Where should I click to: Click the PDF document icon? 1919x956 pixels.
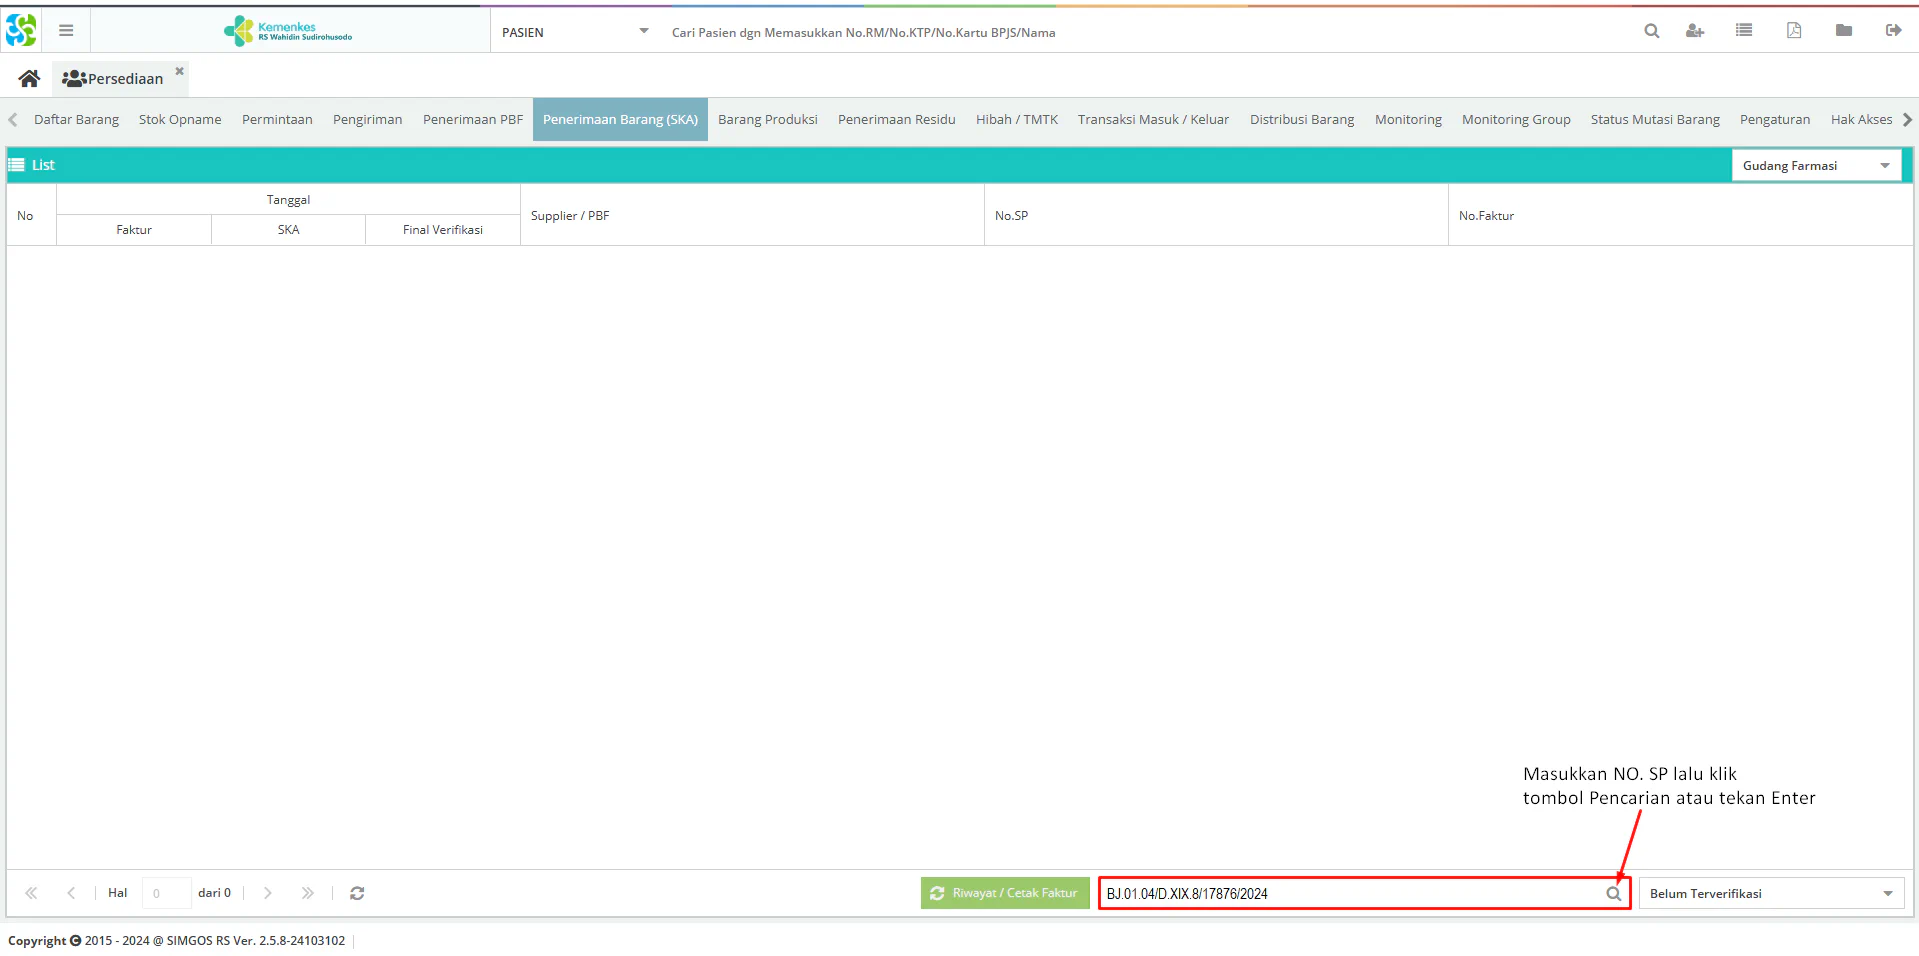[x=1794, y=31]
